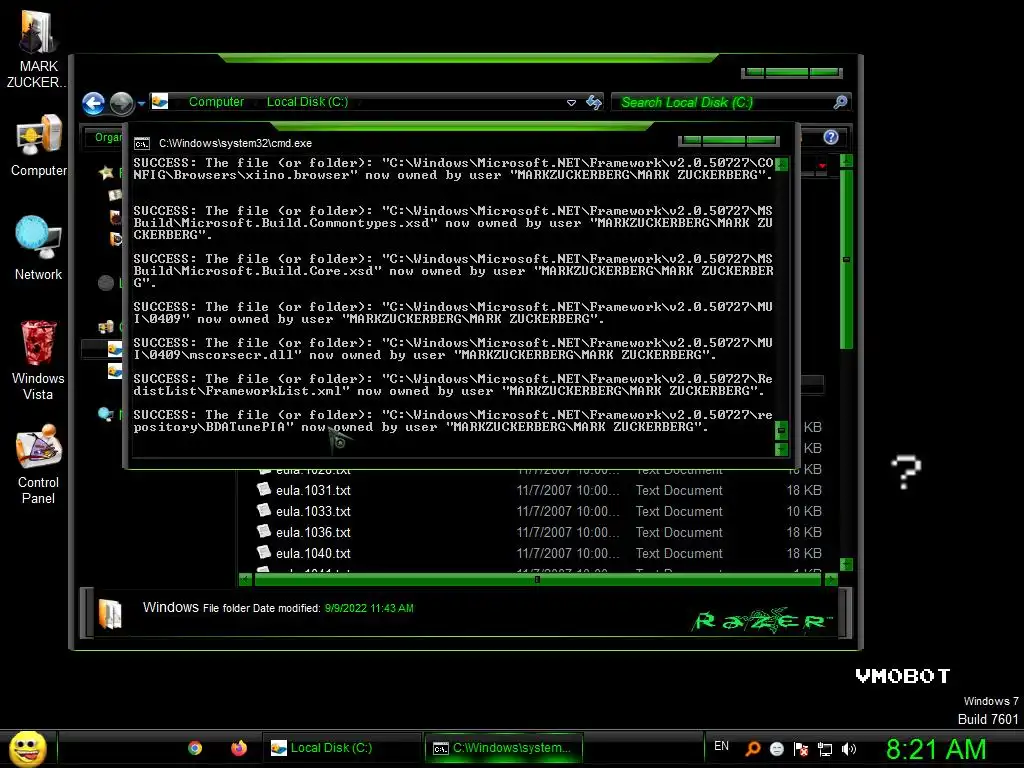
Task: Select Network icon in navigation pane
Action: tap(105, 414)
